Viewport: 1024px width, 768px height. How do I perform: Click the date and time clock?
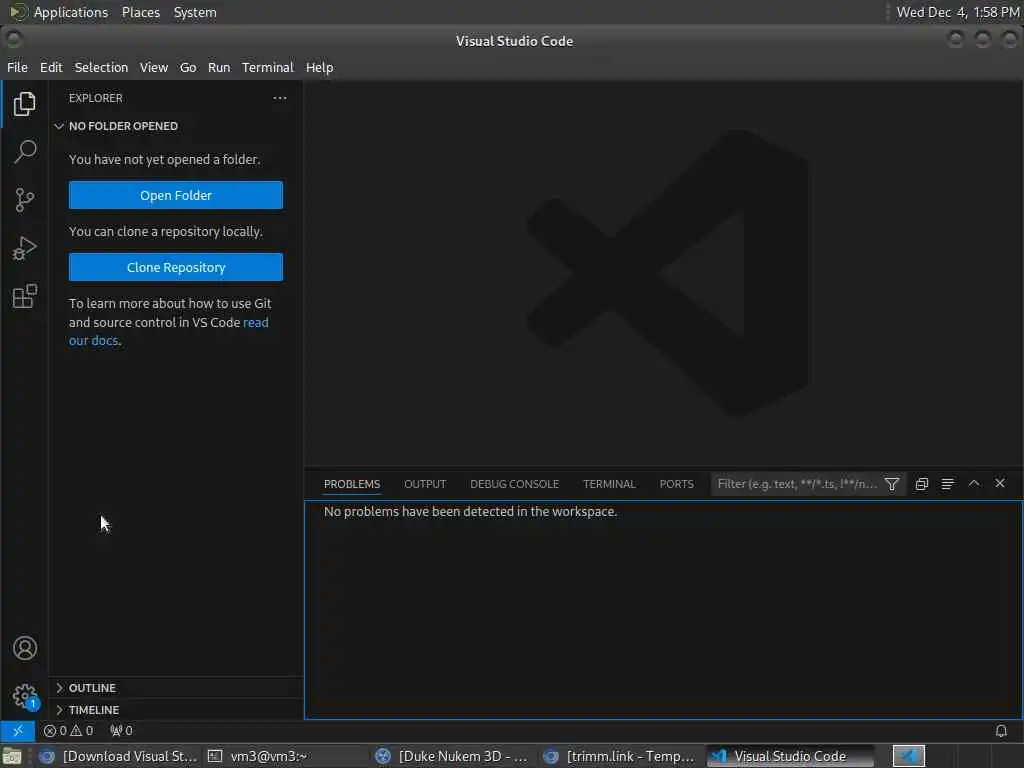click(x=957, y=12)
